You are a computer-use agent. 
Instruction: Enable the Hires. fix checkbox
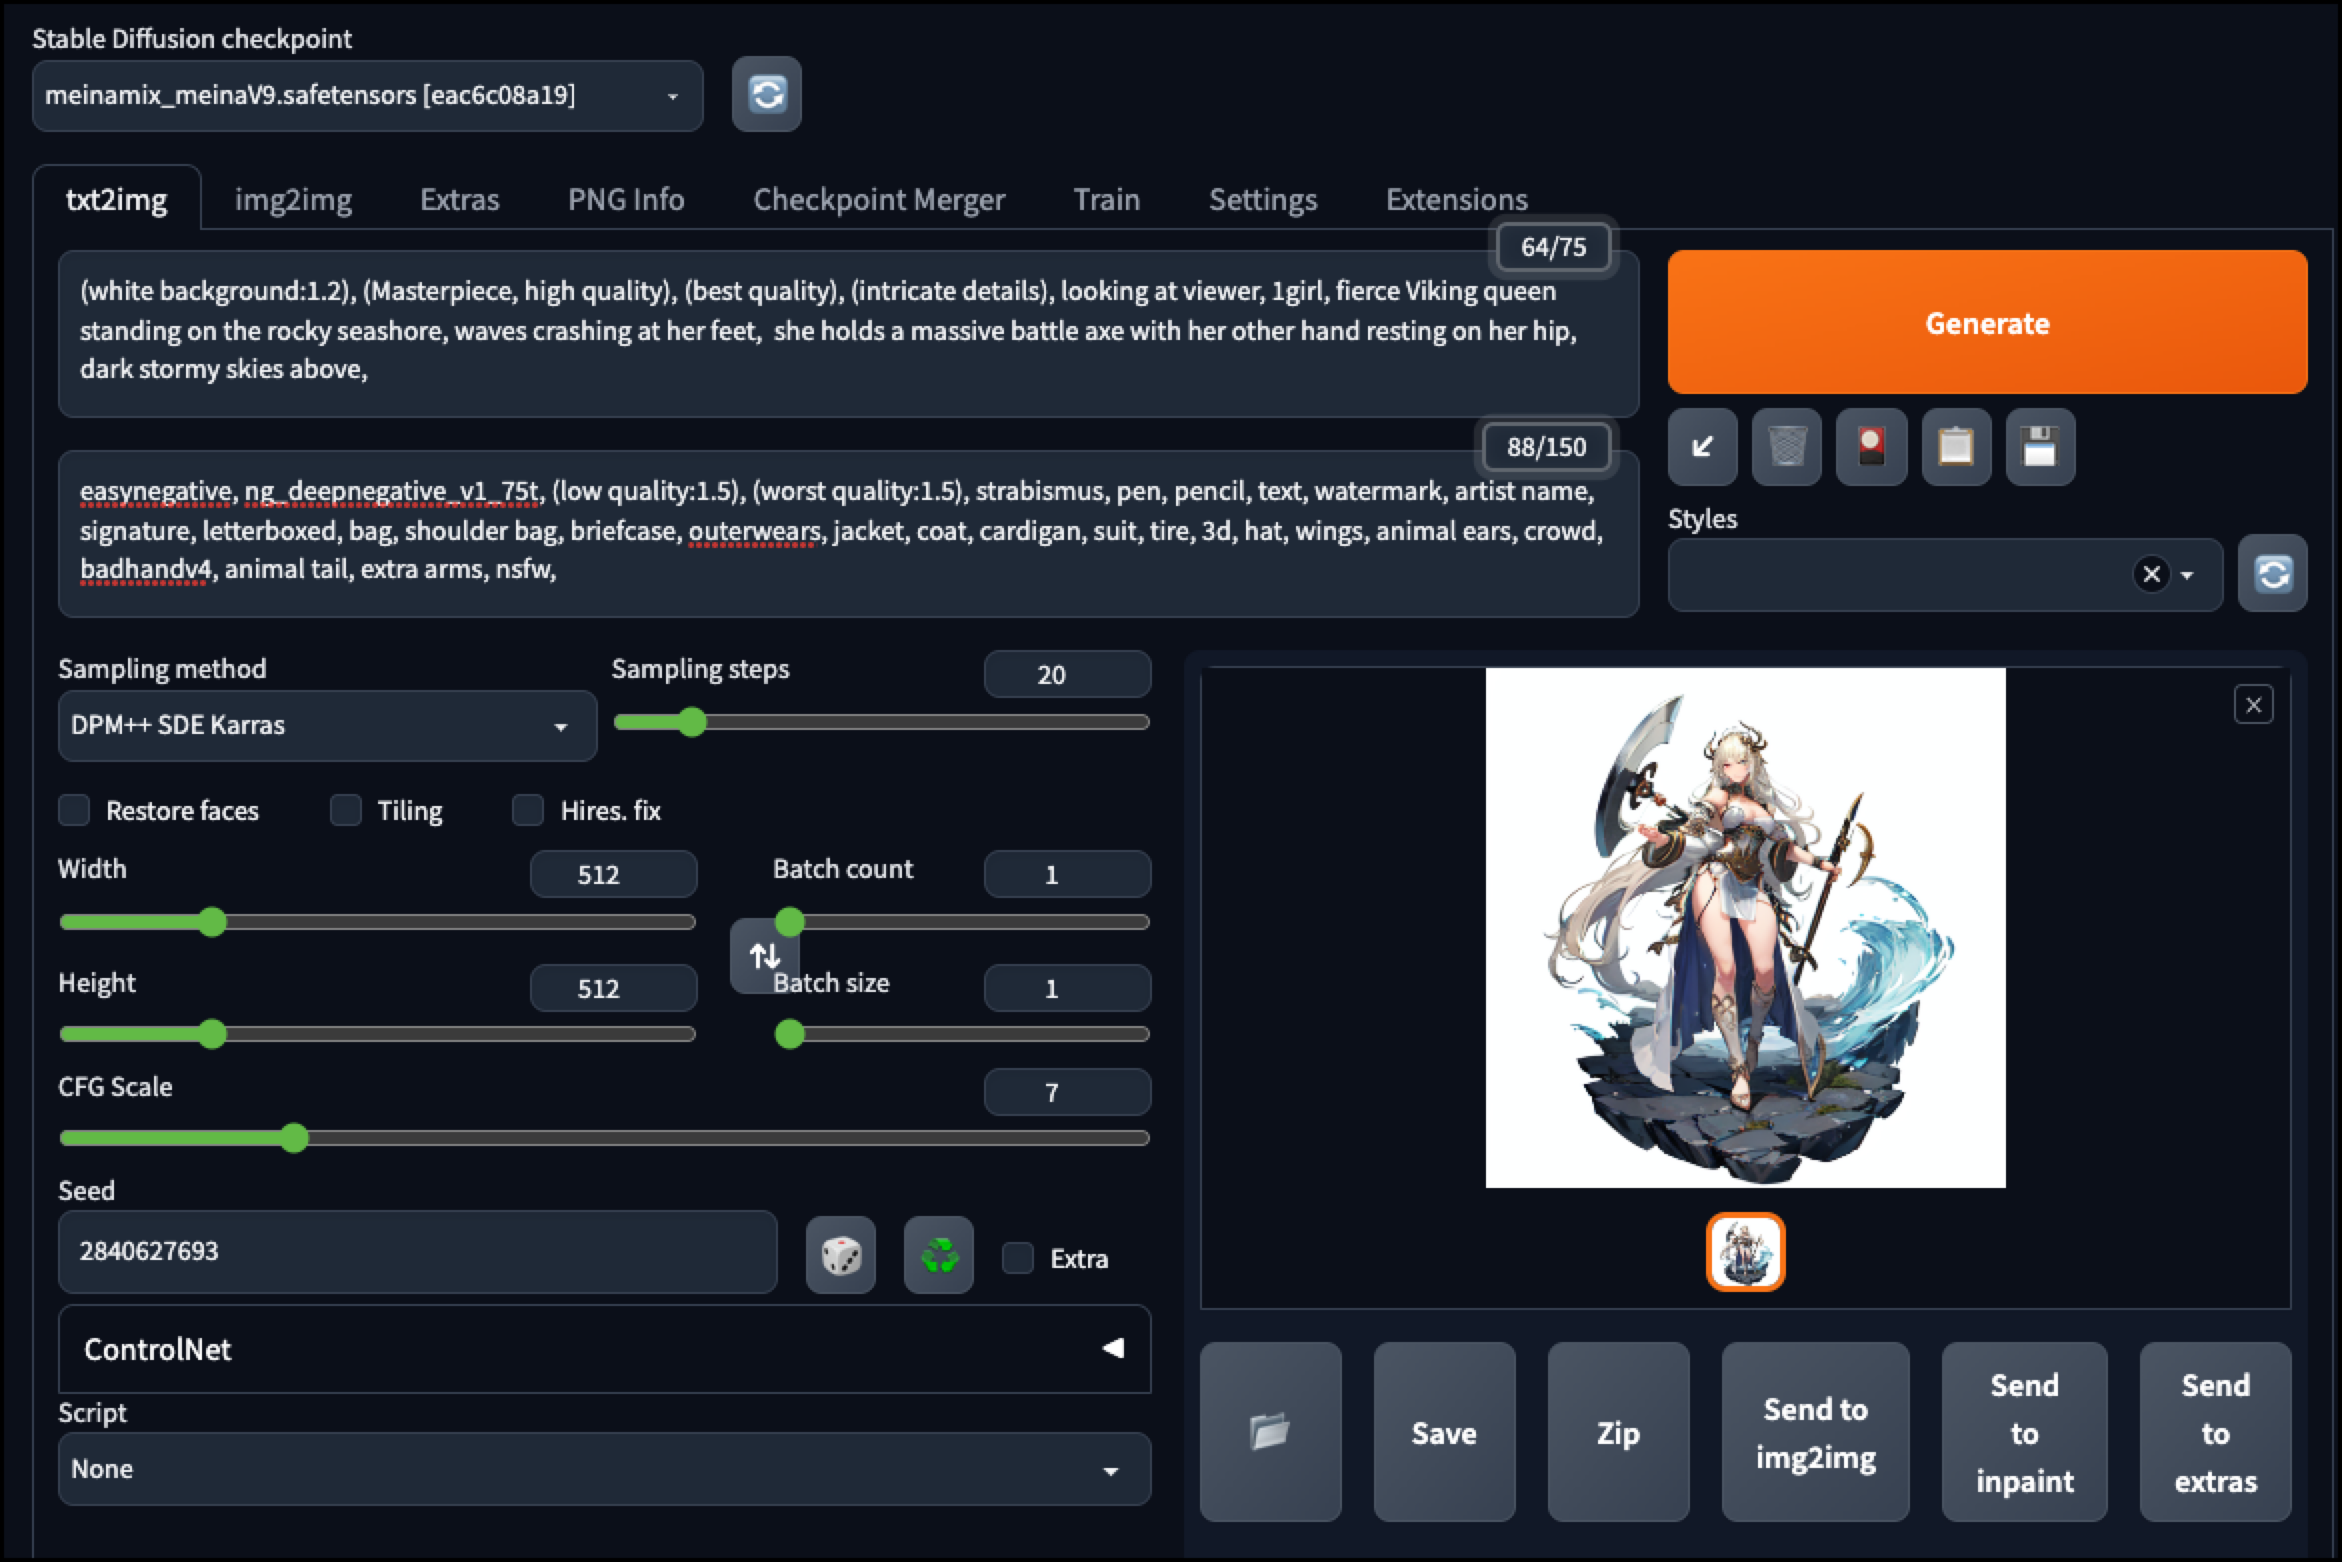528,810
